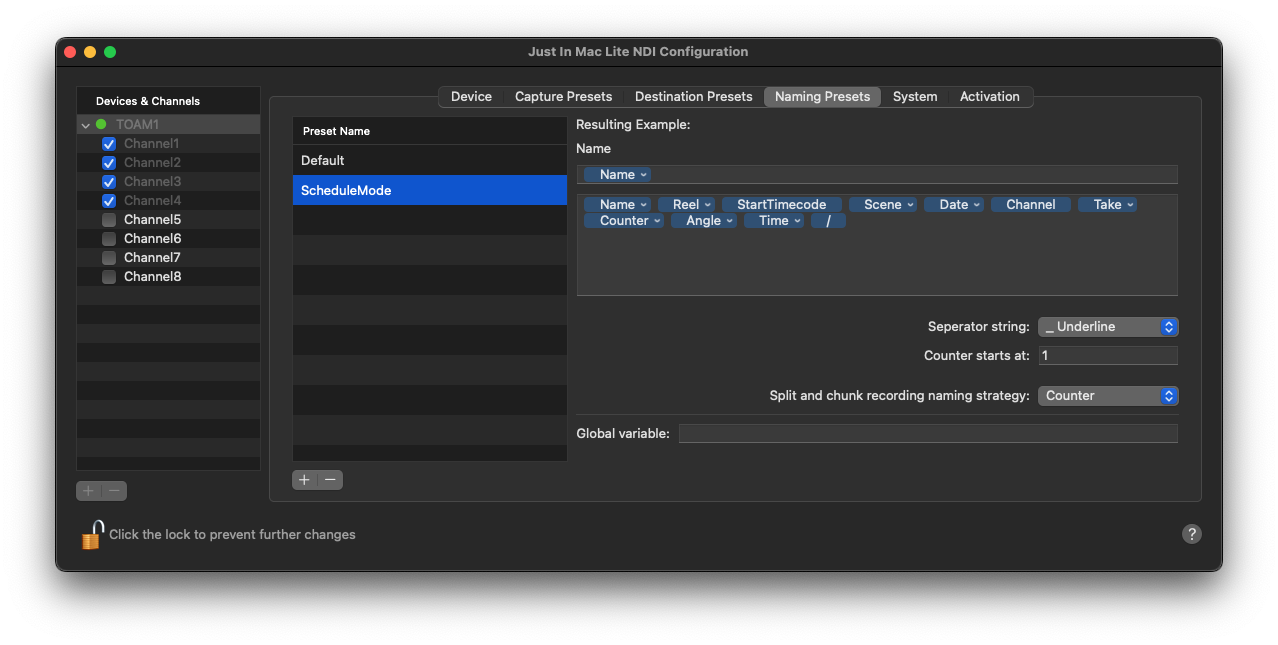Viewport: 1278px width, 645px height.
Task: Uncheck the Channel2 checkbox
Action: coord(109,163)
